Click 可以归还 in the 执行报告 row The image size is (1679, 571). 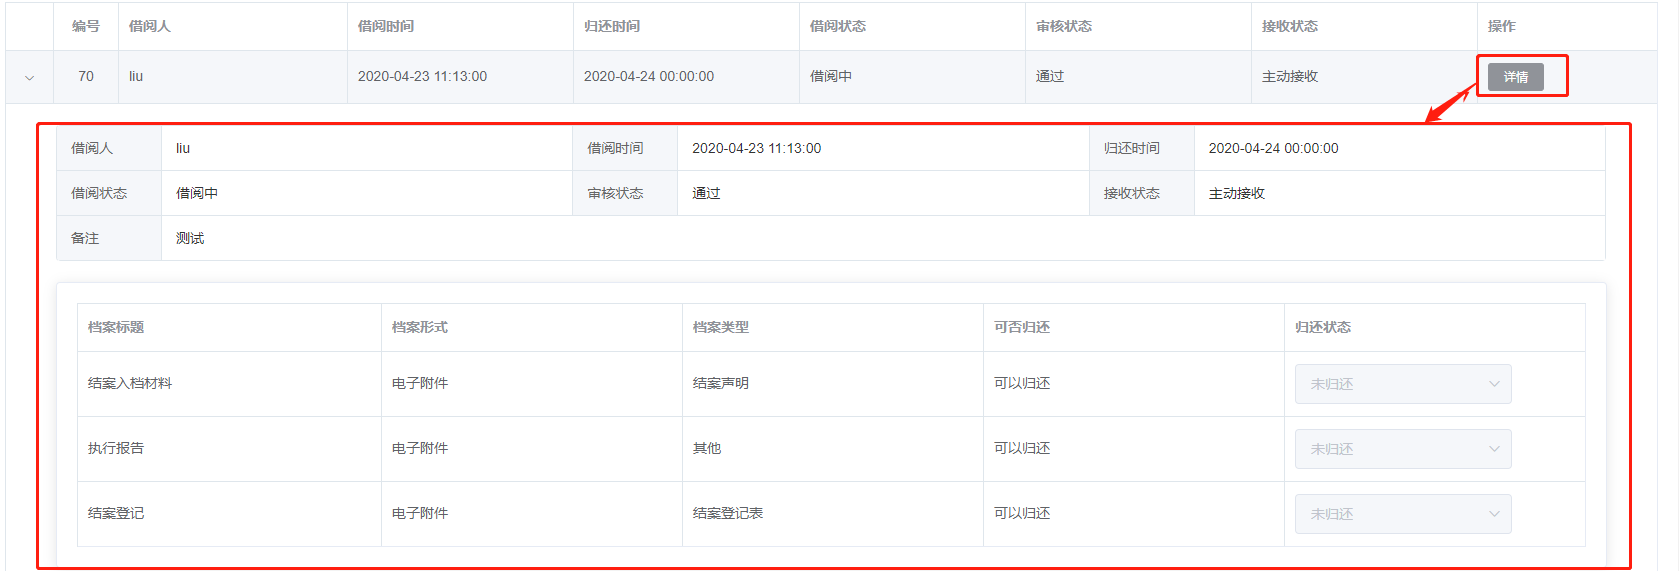[1022, 448]
